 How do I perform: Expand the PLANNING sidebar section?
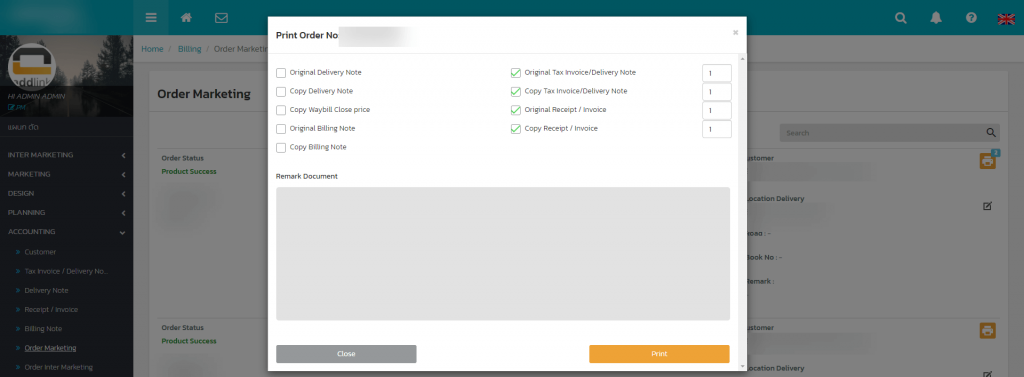(67, 213)
